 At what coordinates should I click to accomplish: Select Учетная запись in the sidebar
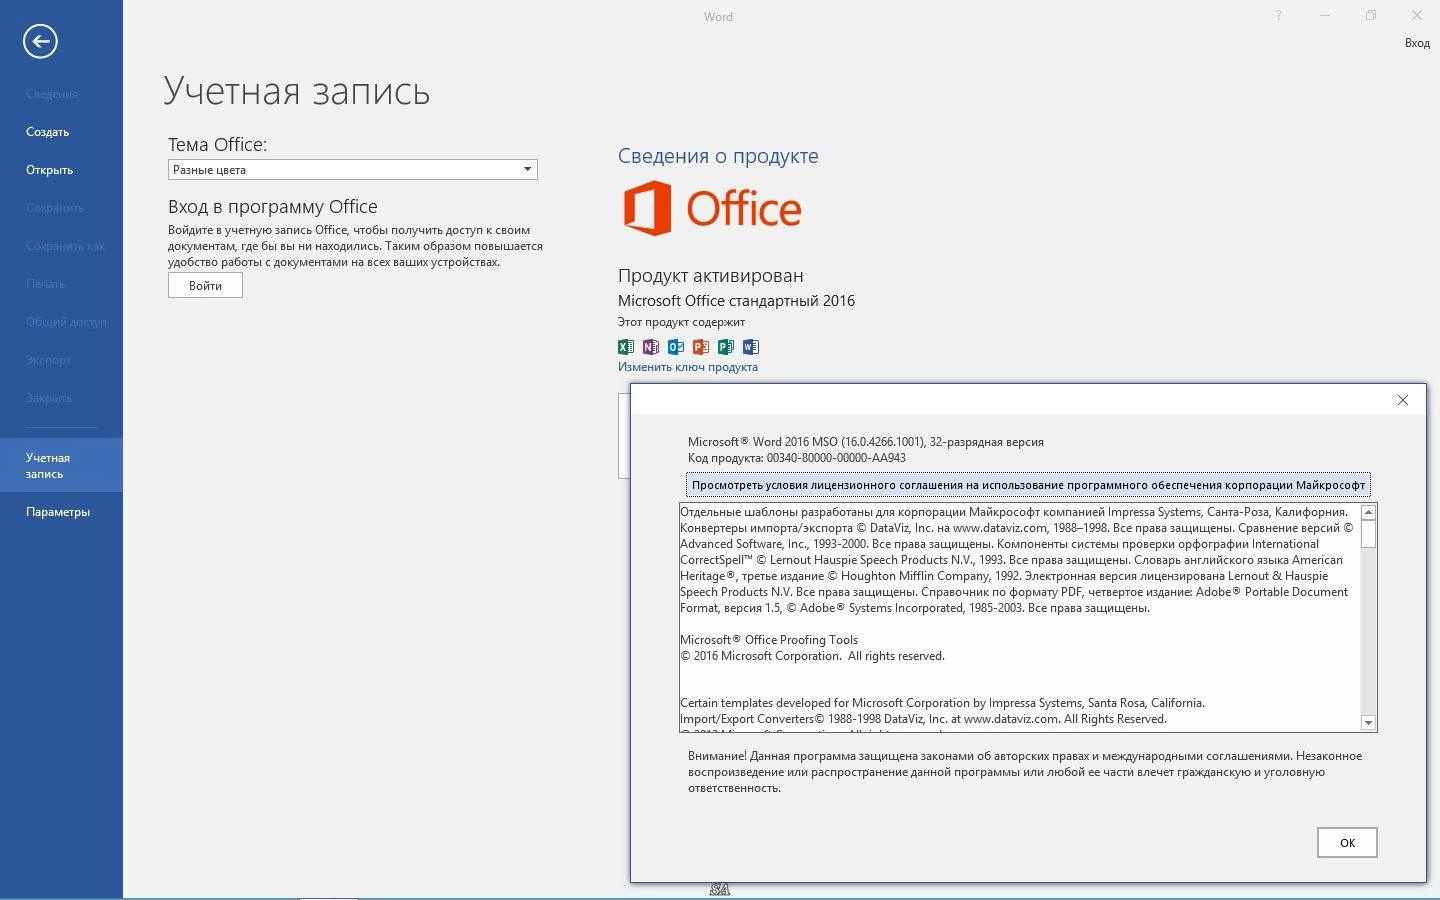(61, 465)
